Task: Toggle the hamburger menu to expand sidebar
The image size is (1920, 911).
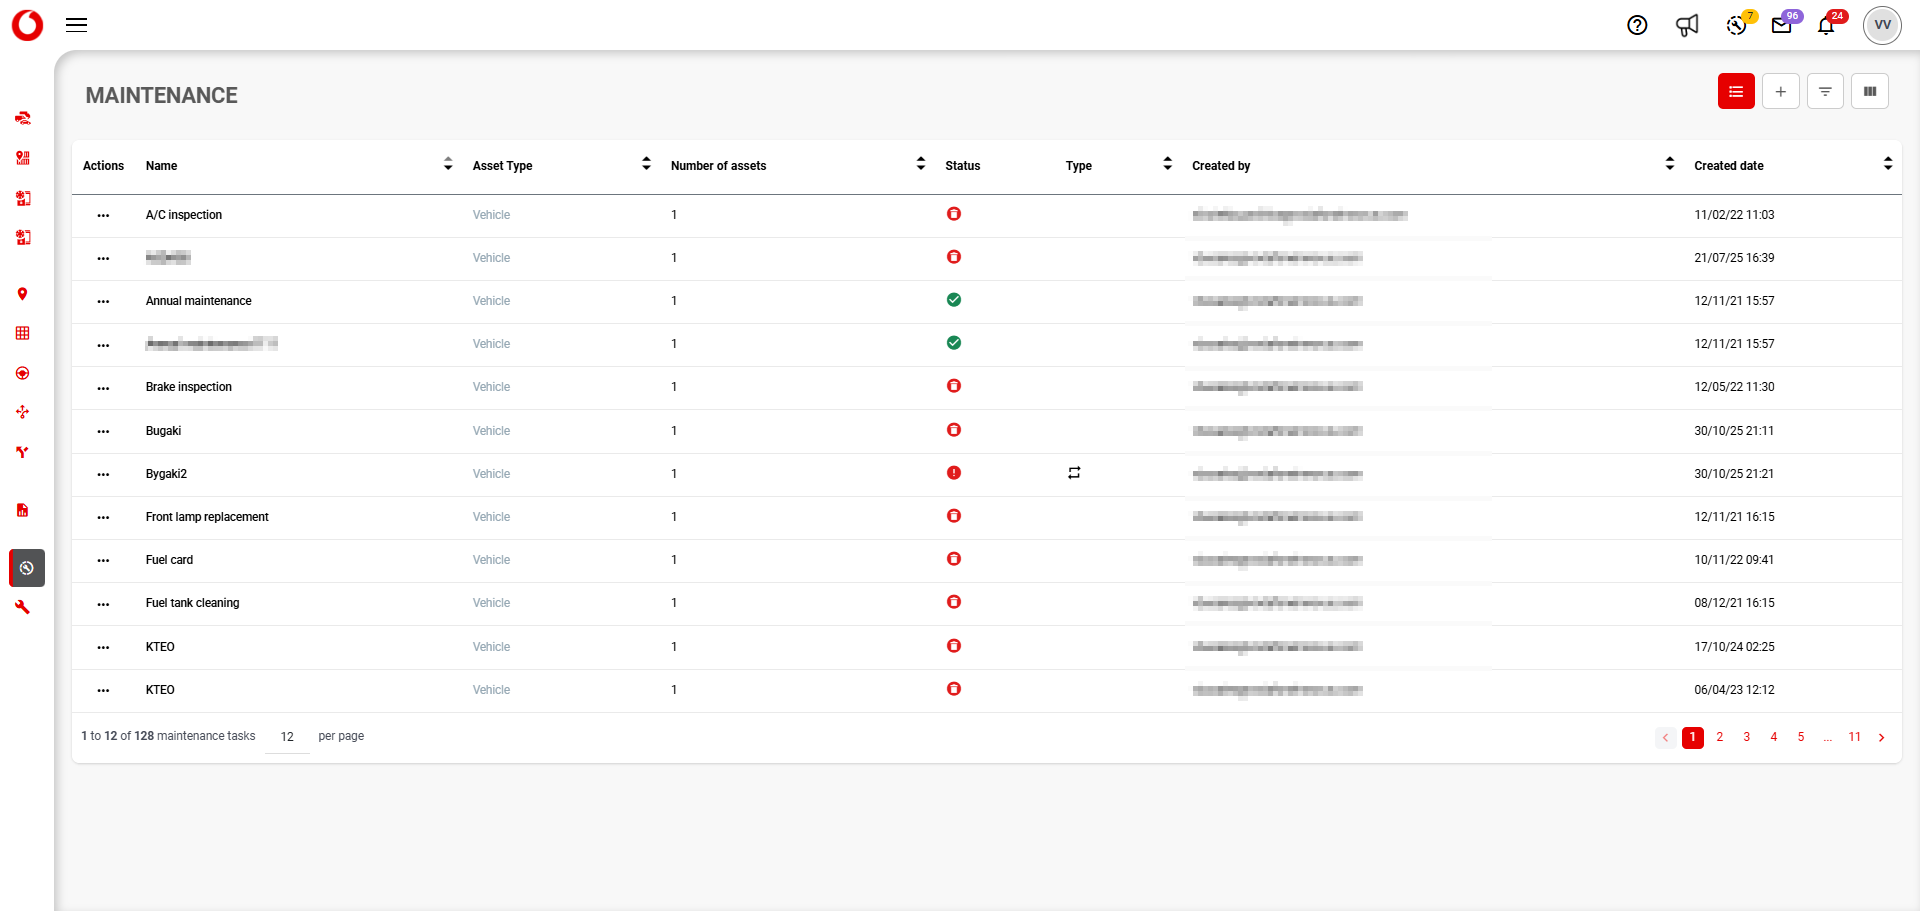Action: pyautogui.click(x=77, y=25)
